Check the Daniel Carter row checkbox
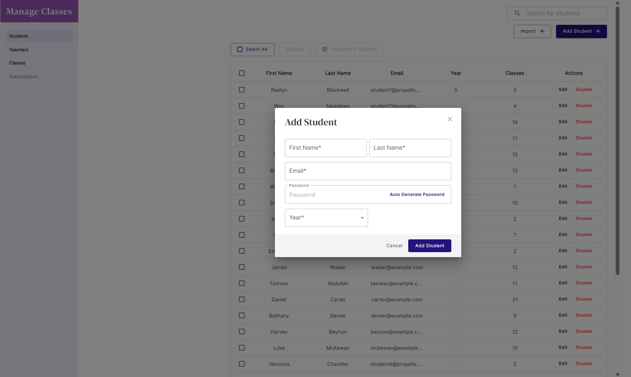 tap(241, 299)
